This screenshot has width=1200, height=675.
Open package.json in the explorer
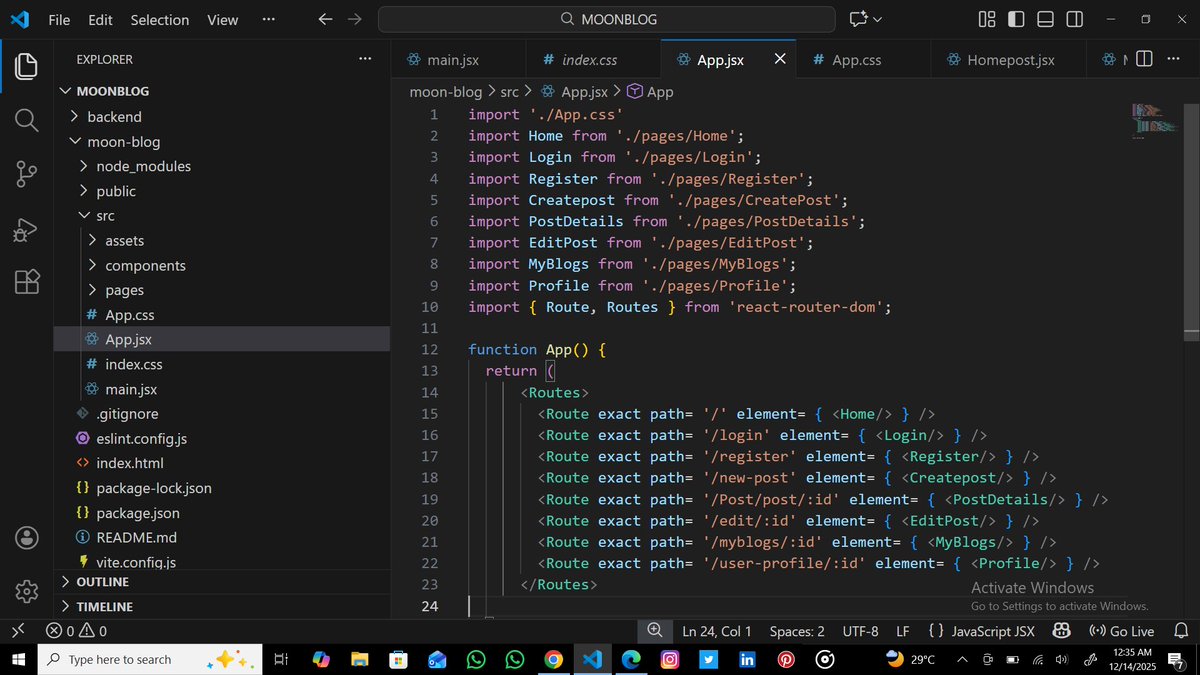point(222,512)
